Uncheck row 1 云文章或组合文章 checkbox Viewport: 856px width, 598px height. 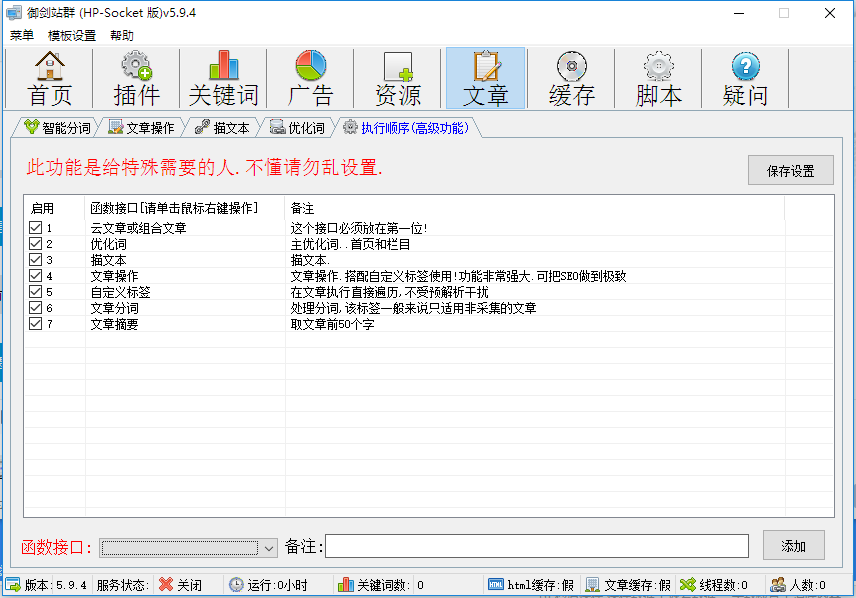click(35, 227)
